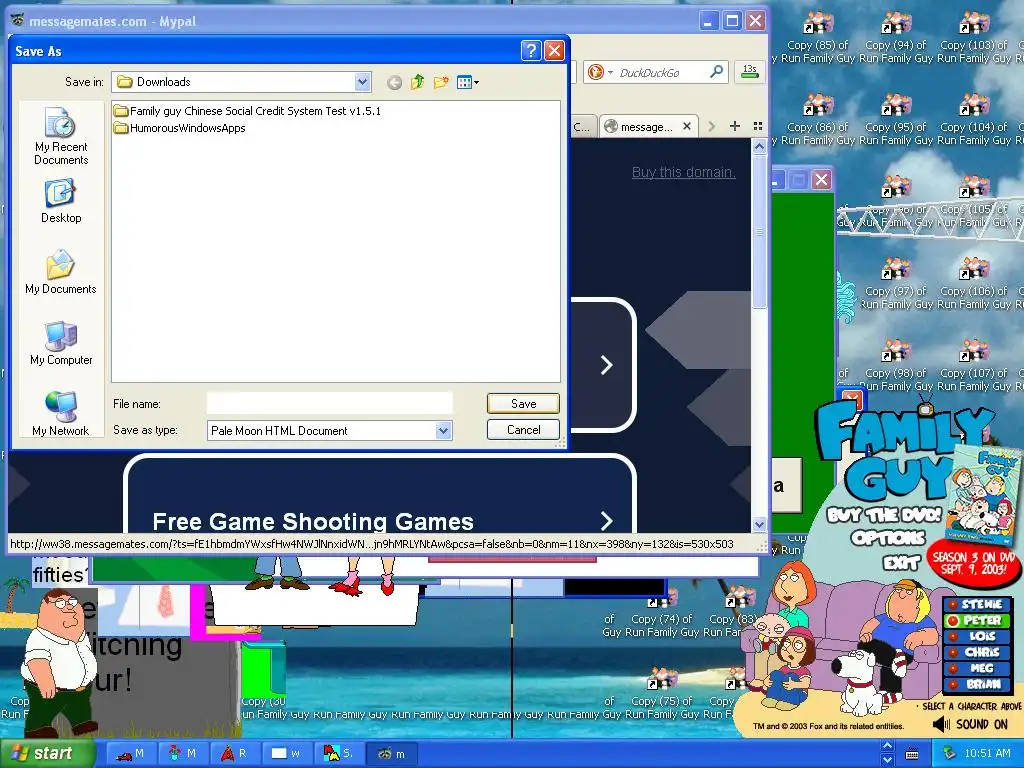The height and width of the screenshot is (768, 1024).
Task: Click the Save button
Action: pyautogui.click(x=523, y=404)
